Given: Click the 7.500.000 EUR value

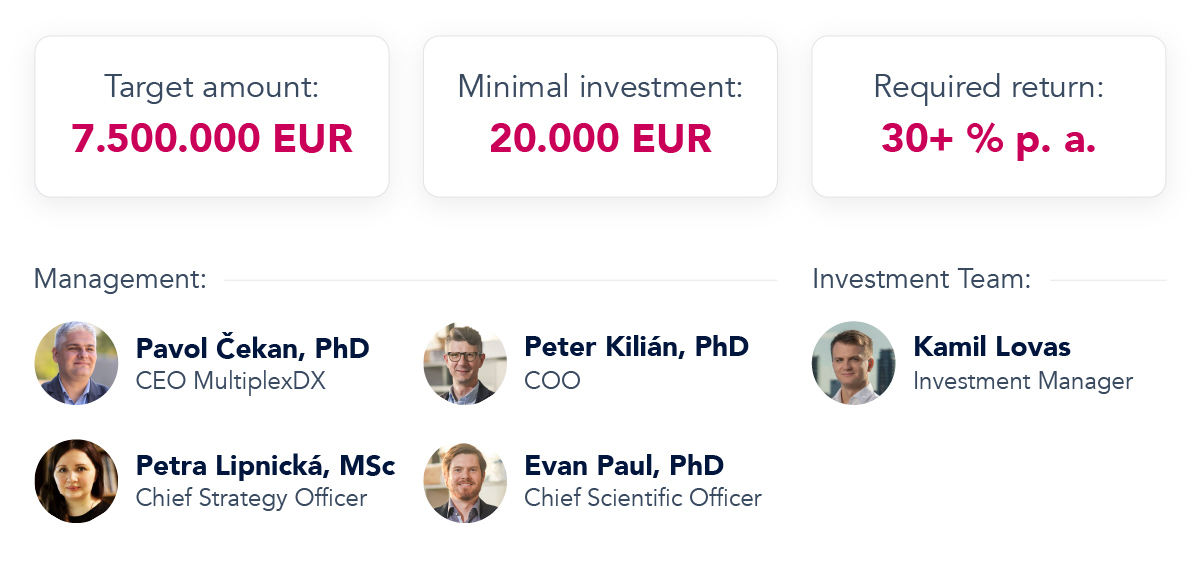Looking at the screenshot, I should (x=212, y=139).
